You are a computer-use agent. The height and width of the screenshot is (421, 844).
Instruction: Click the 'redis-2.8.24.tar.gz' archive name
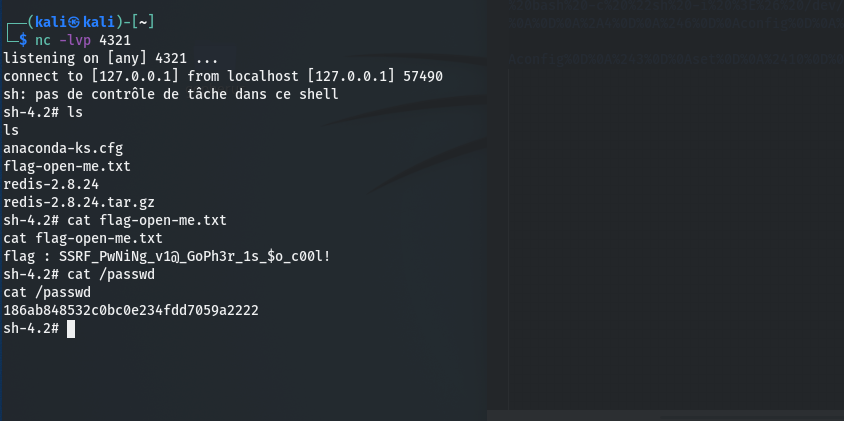(77, 202)
